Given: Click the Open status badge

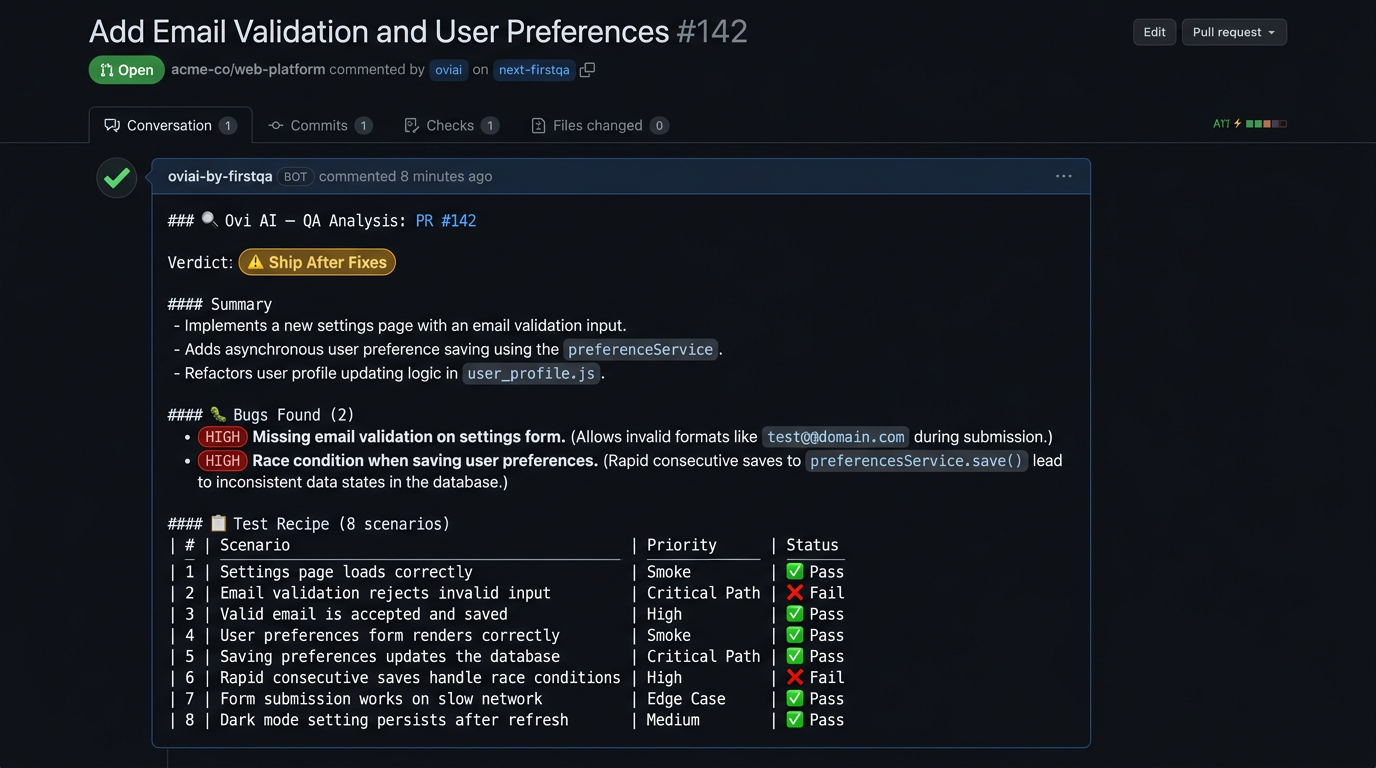Looking at the screenshot, I should [x=126, y=70].
